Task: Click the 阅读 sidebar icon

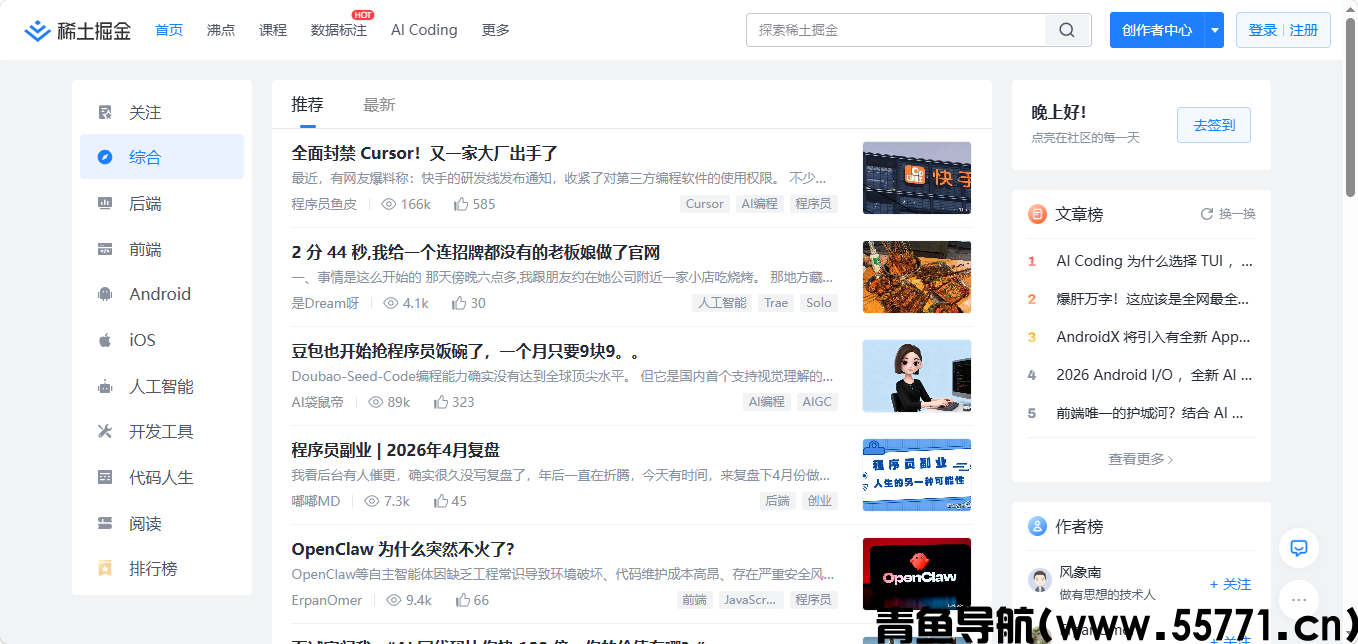Action: 105,523
